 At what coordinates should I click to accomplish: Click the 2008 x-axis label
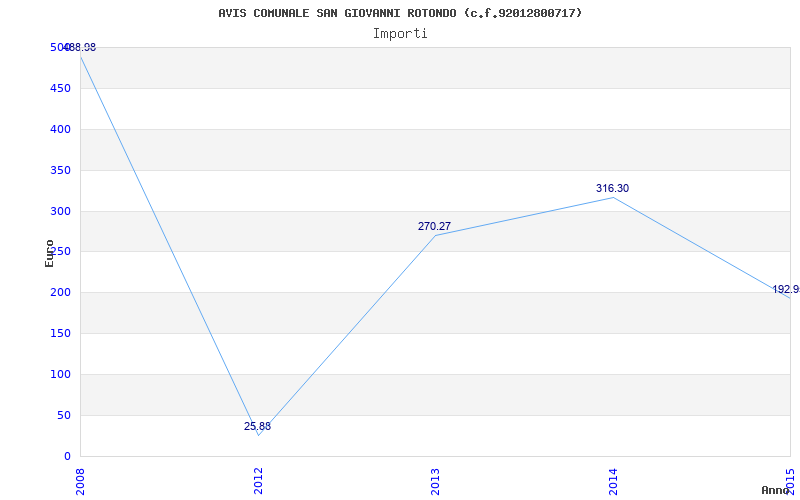coord(80,481)
